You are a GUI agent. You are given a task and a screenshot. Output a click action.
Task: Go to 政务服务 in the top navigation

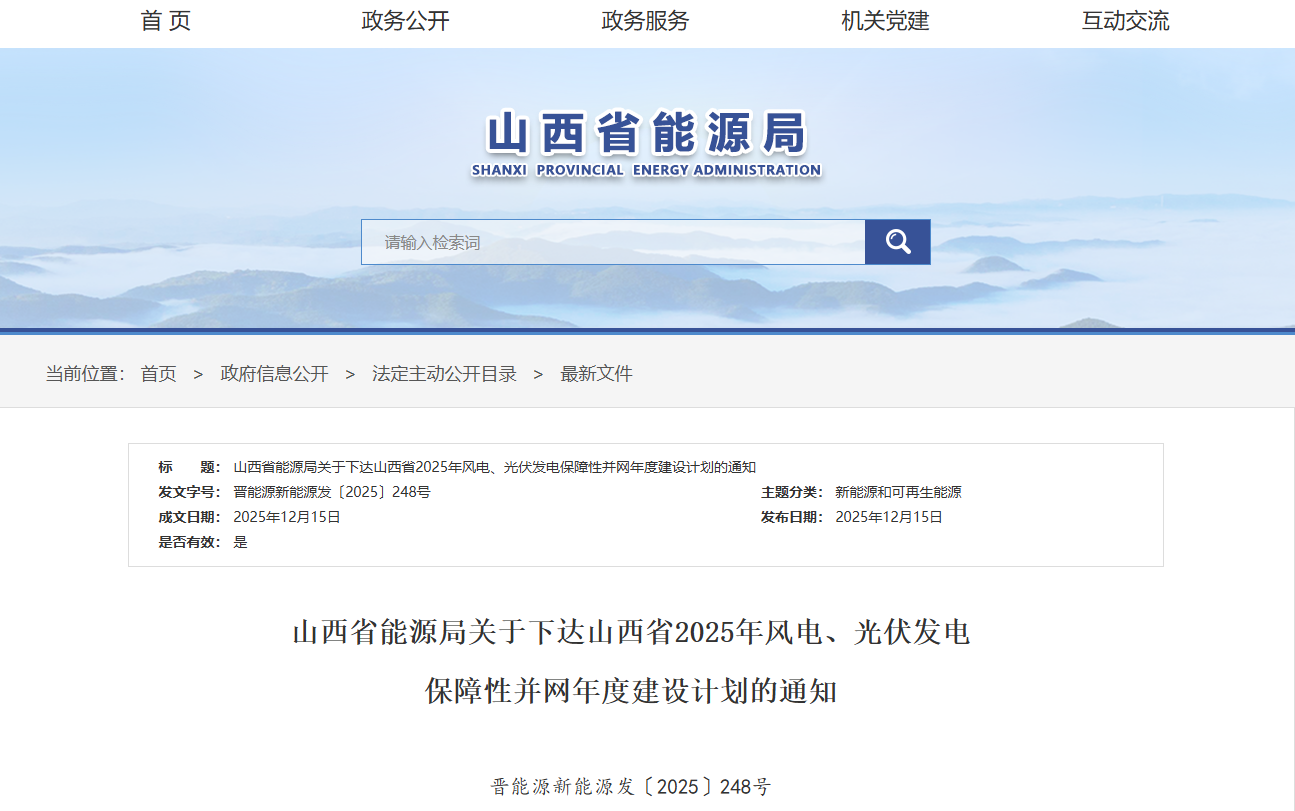coord(645,21)
